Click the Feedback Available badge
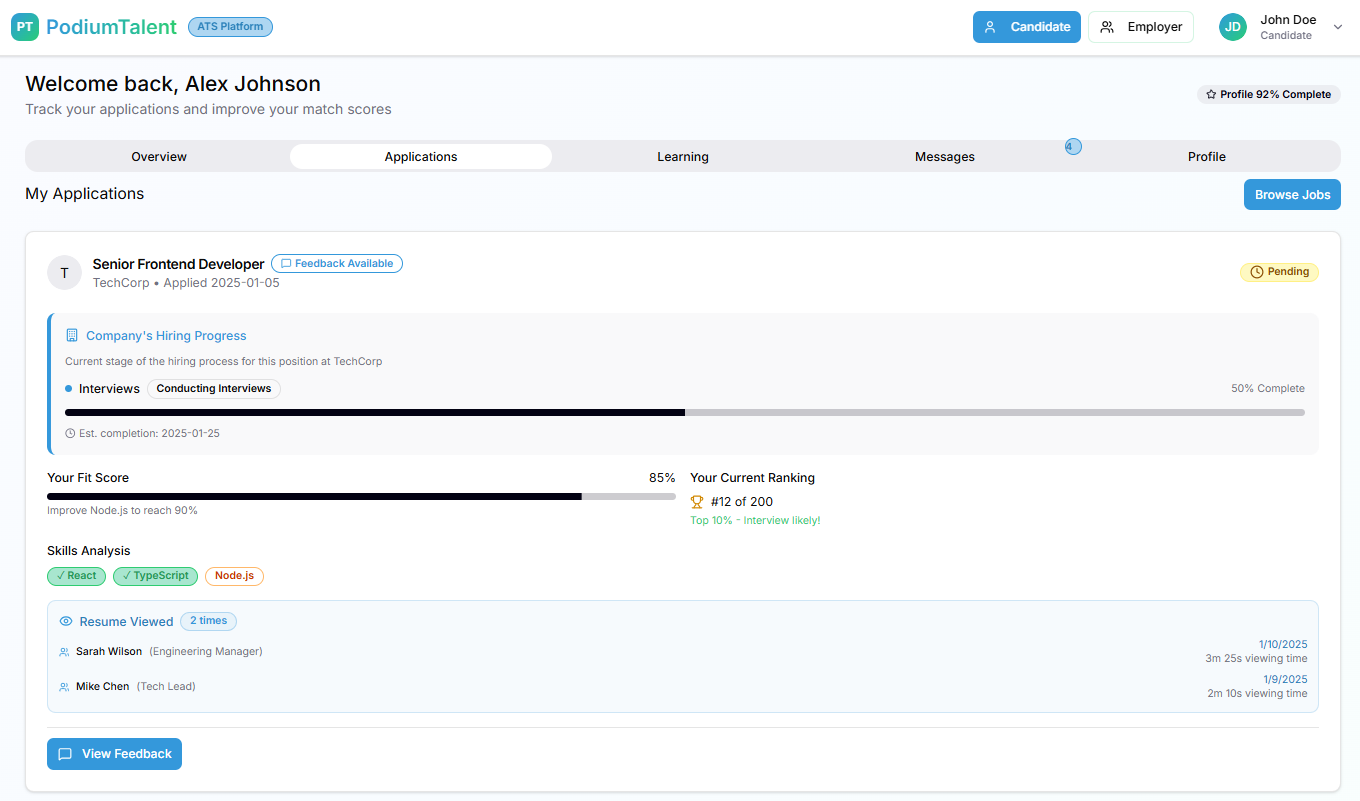Viewport: 1360px width, 801px height. click(337, 264)
